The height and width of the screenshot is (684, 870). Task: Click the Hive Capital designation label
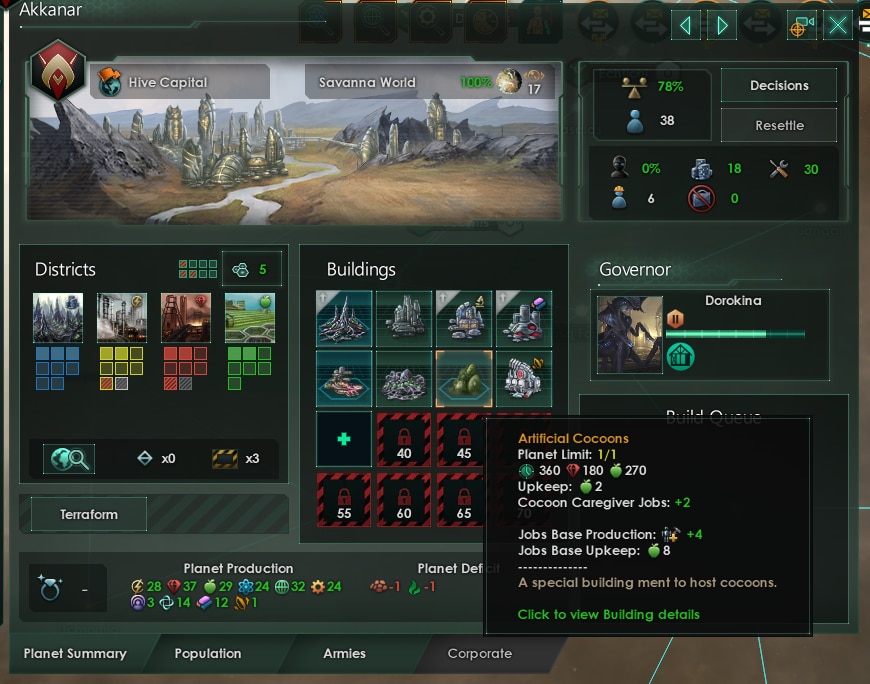[x=168, y=82]
